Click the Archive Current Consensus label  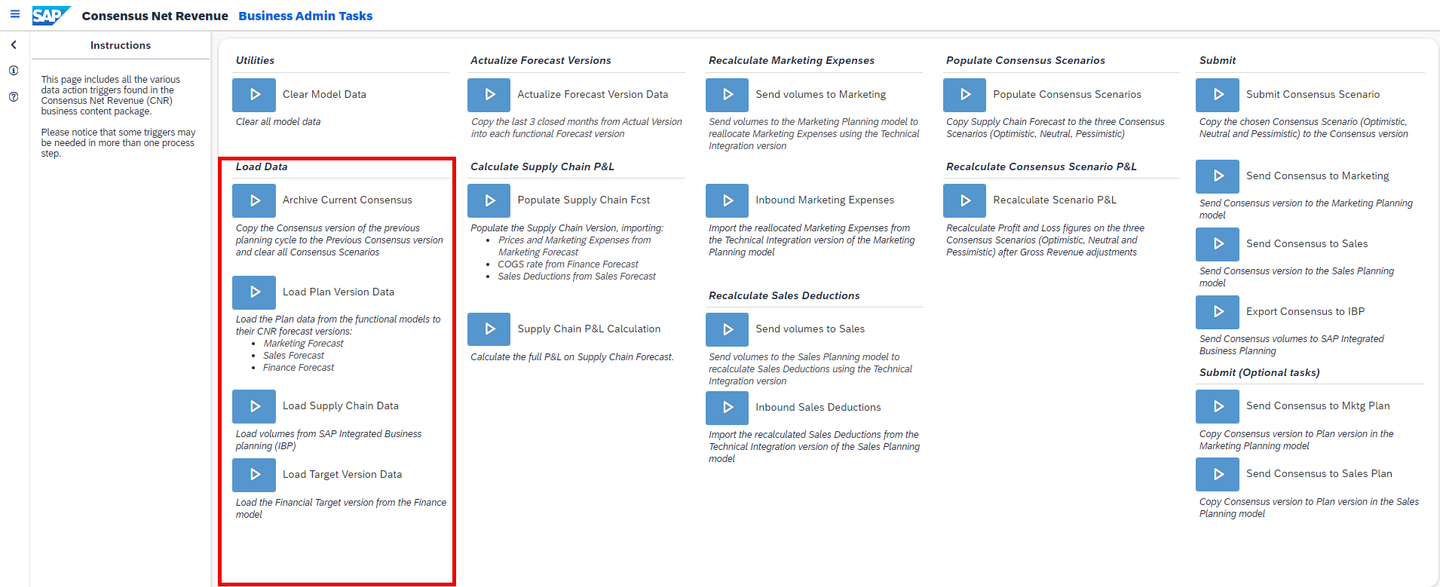(x=347, y=200)
